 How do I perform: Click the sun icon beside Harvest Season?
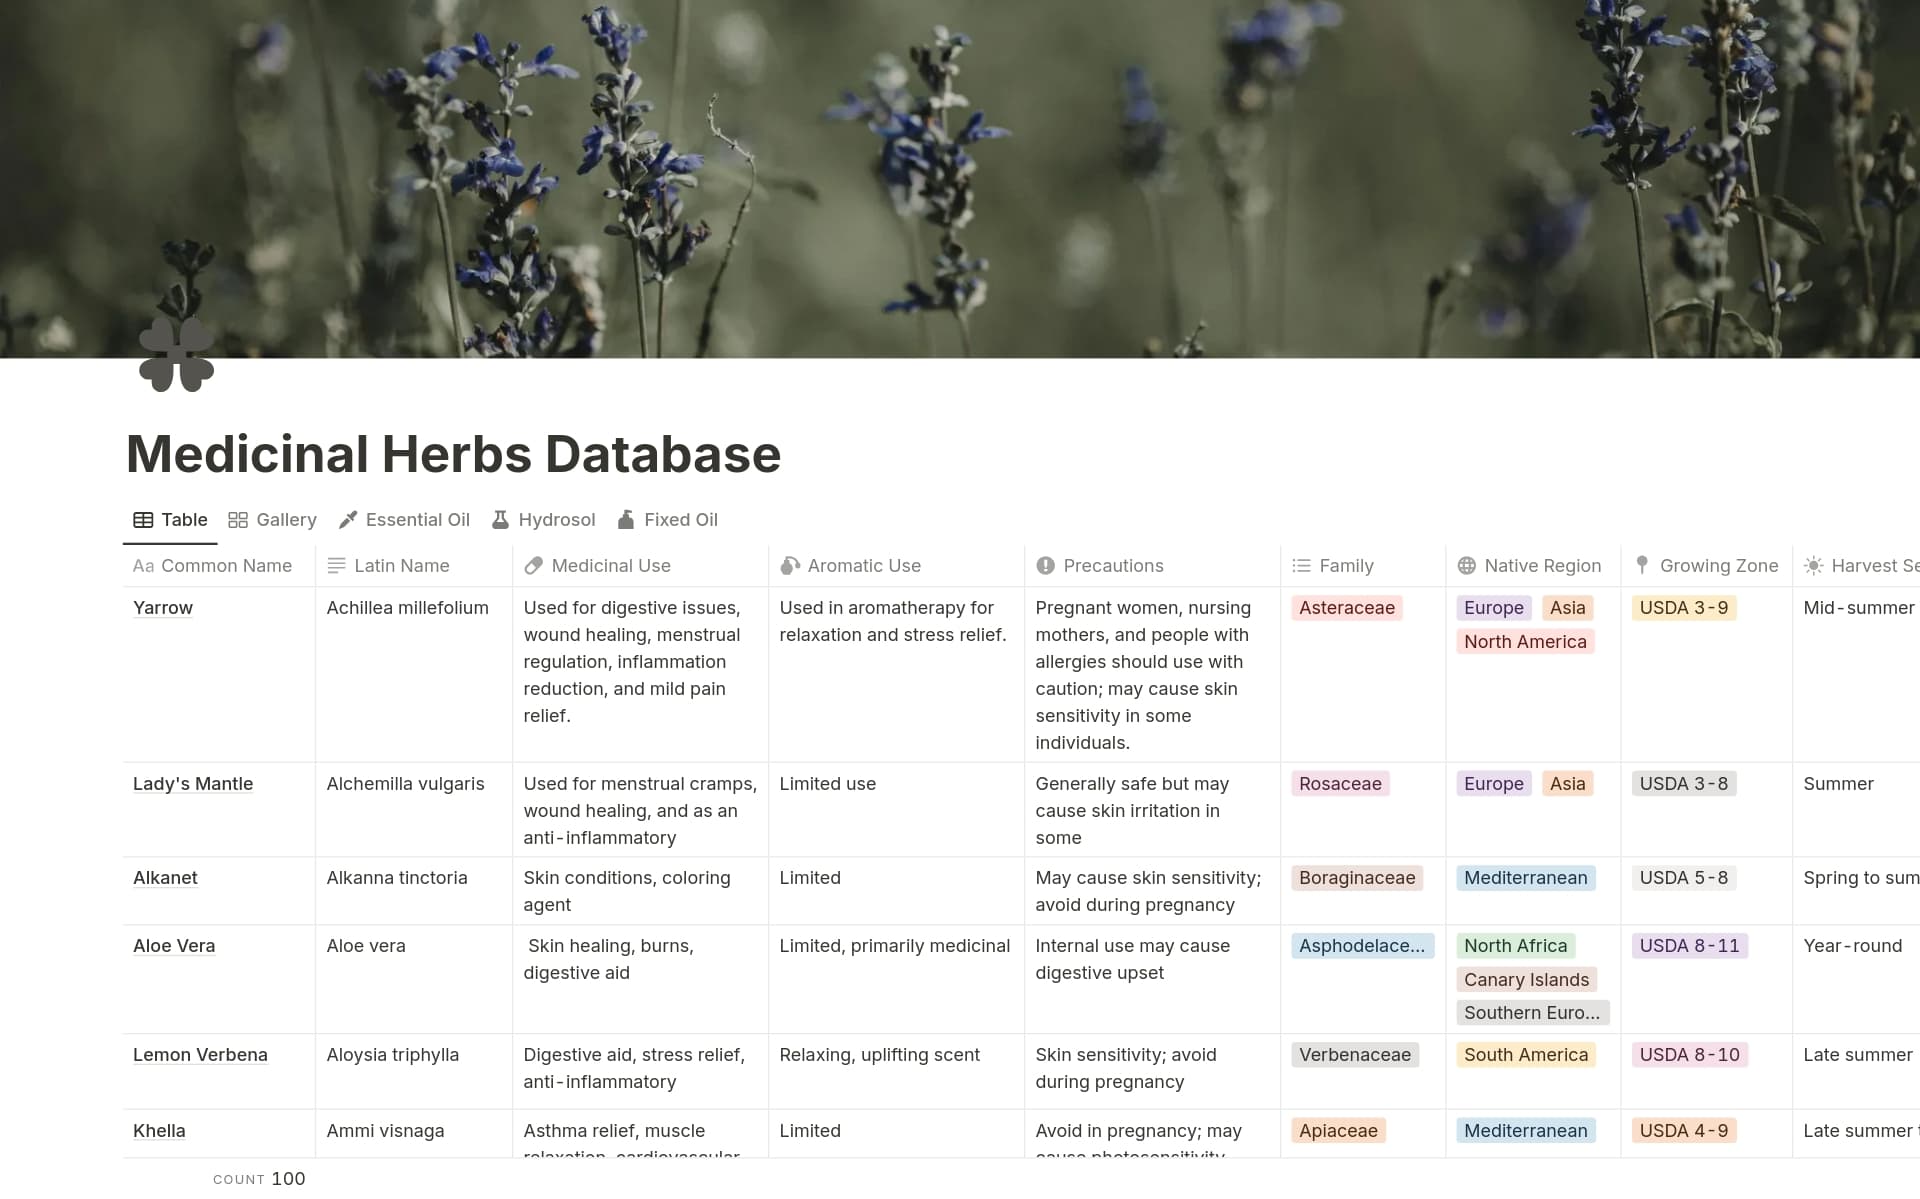[1814, 566]
